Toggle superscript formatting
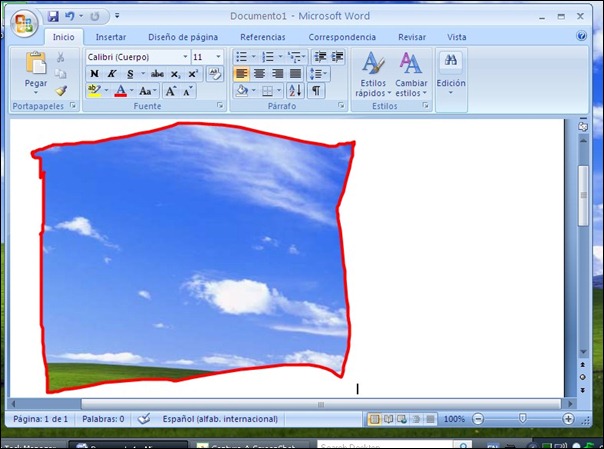This screenshot has width=604, height=449. pos(193,74)
